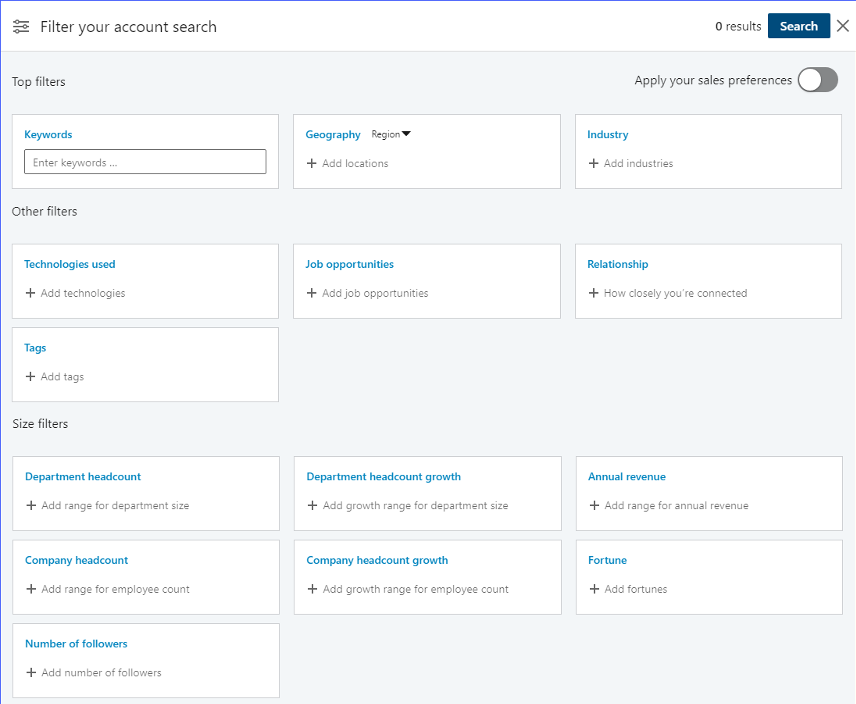Screen dimensions: 856x704
Task: Click the Top filters section label
Action: (x=39, y=81)
